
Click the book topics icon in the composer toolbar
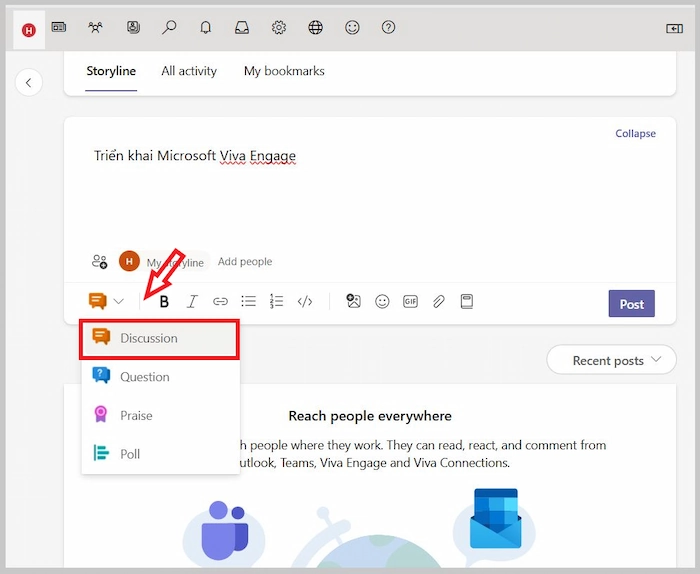coord(467,302)
